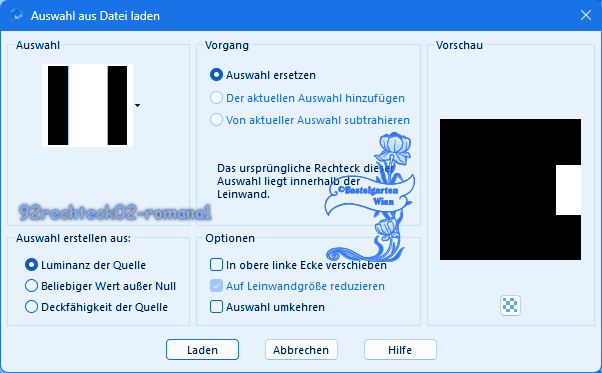This screenshot has height=373, width=602.
Task: Click the Abbrechen button
Action: tap(301, 350)
